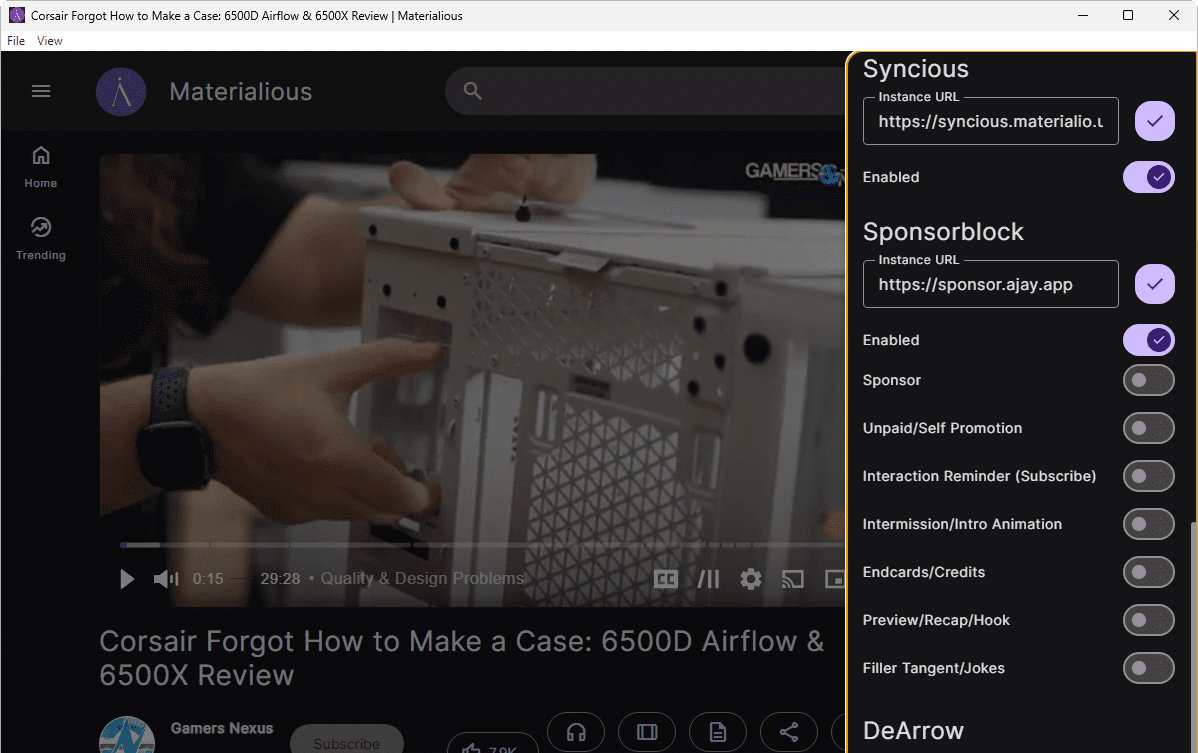
Task: Open the share button
Action: click(x=788, y=732)
